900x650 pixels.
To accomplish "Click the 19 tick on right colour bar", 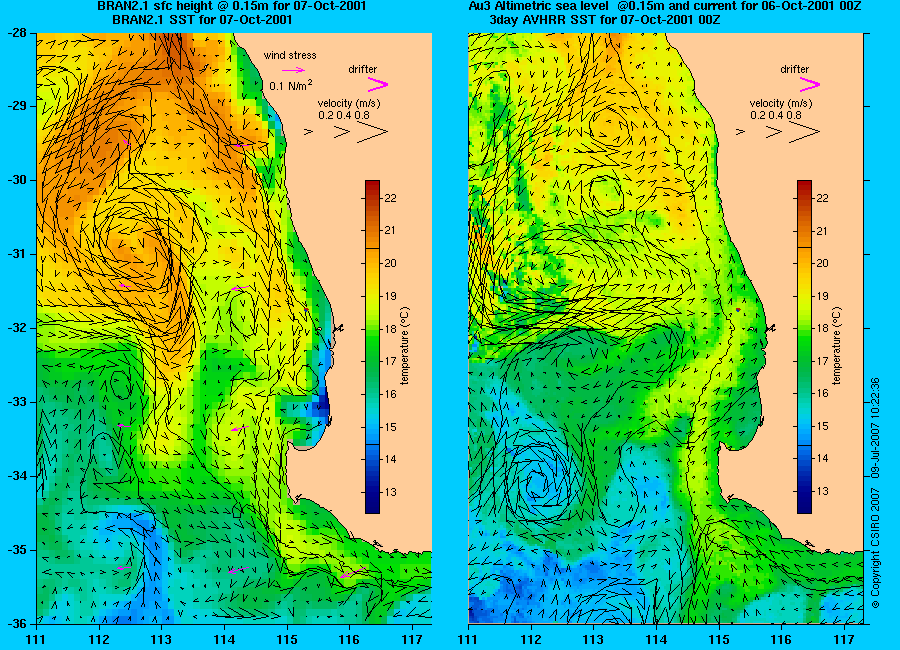I will tap(822, 296).
